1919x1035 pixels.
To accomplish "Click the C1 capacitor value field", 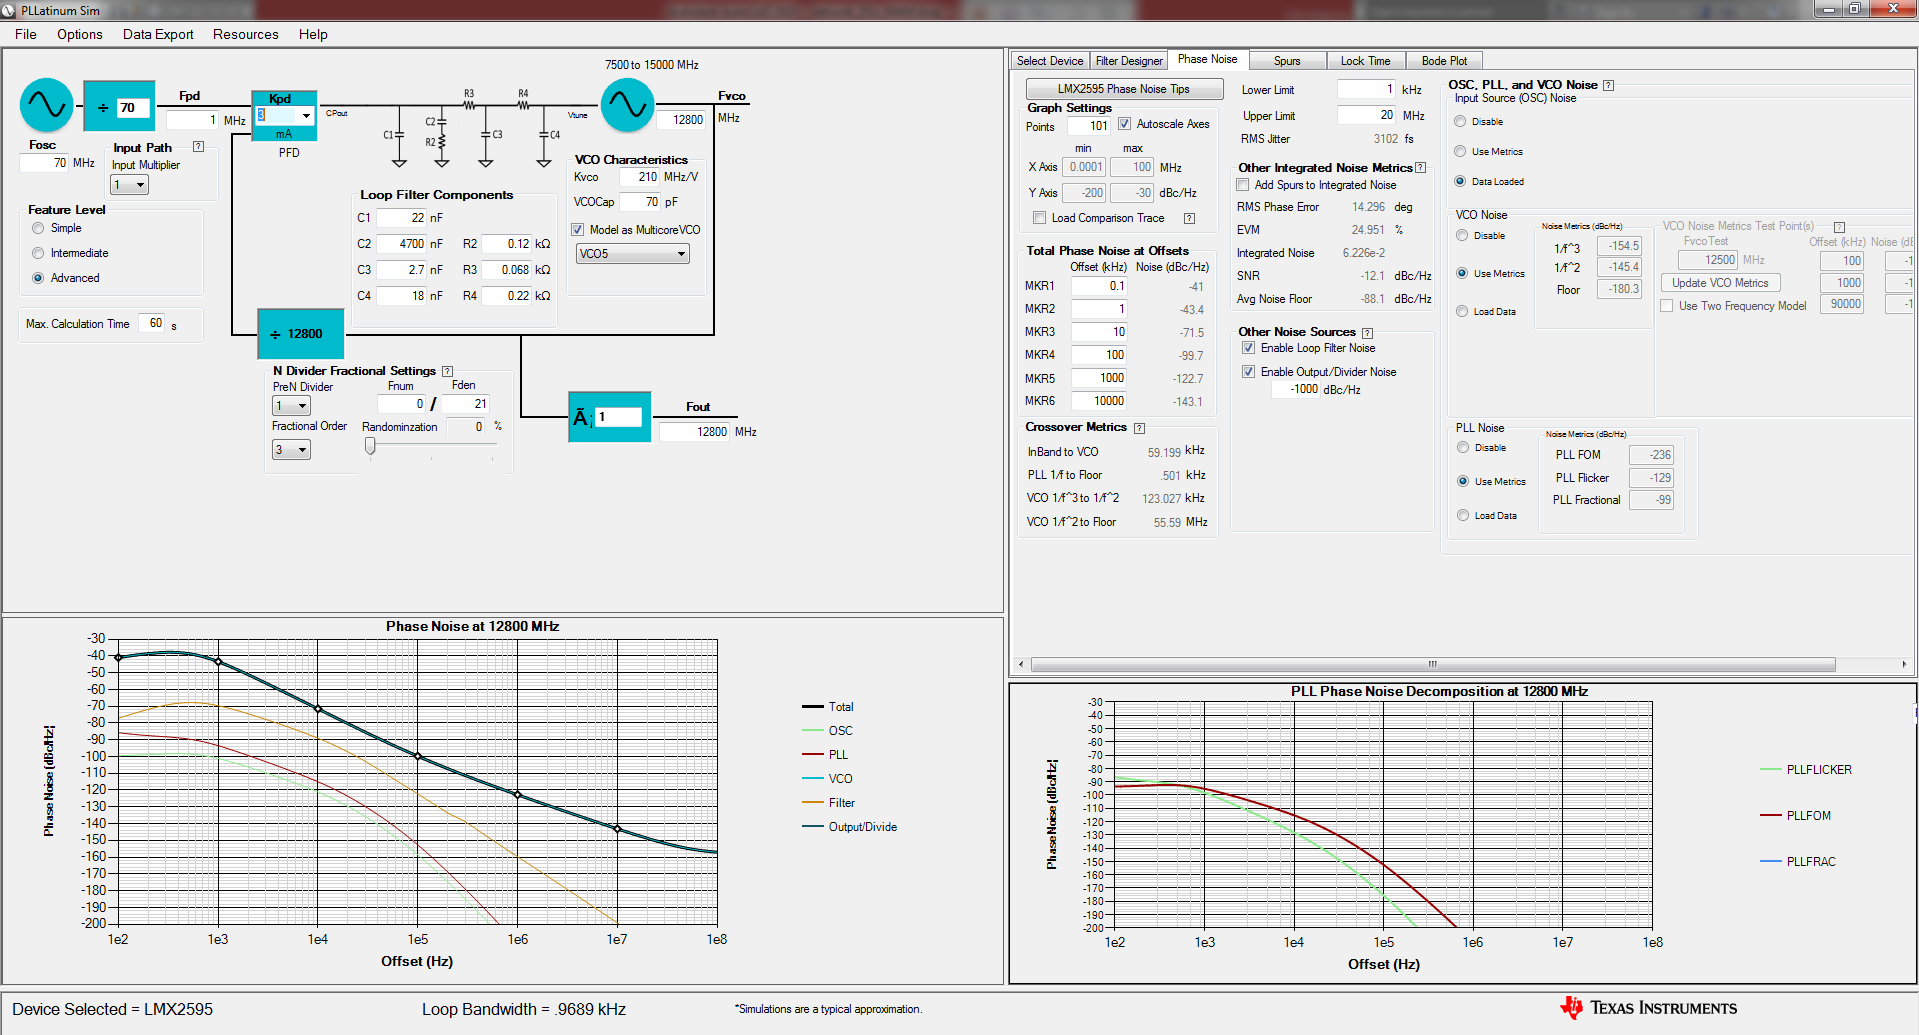I will (x=402, y=218).
